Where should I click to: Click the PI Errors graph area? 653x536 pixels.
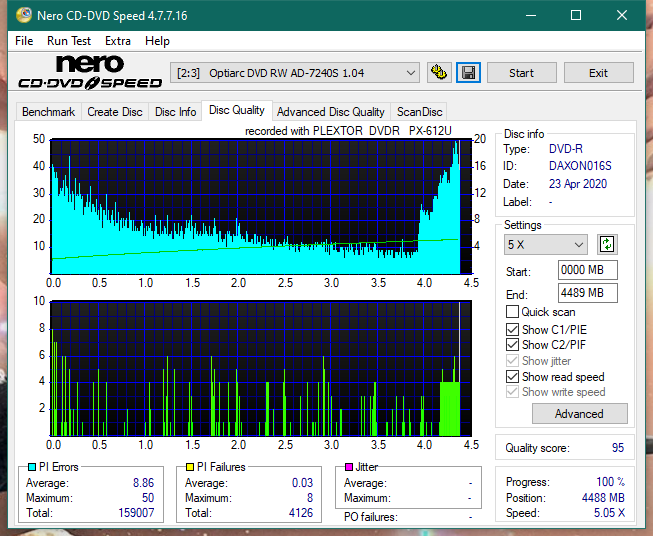click(261, 207)
